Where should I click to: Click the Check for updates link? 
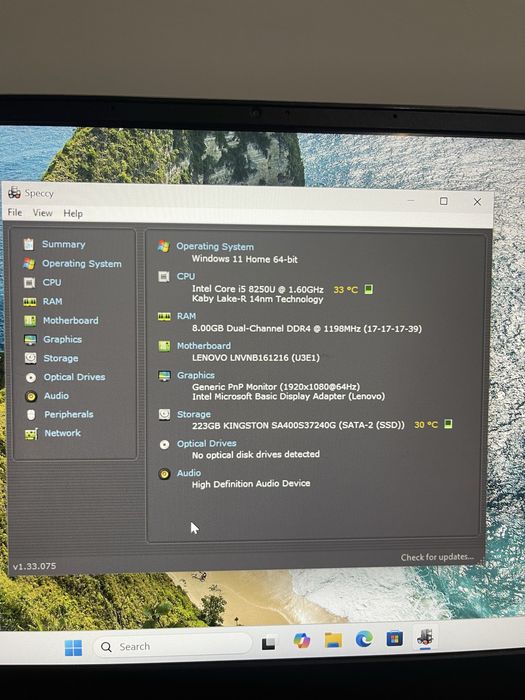(437, 557)
